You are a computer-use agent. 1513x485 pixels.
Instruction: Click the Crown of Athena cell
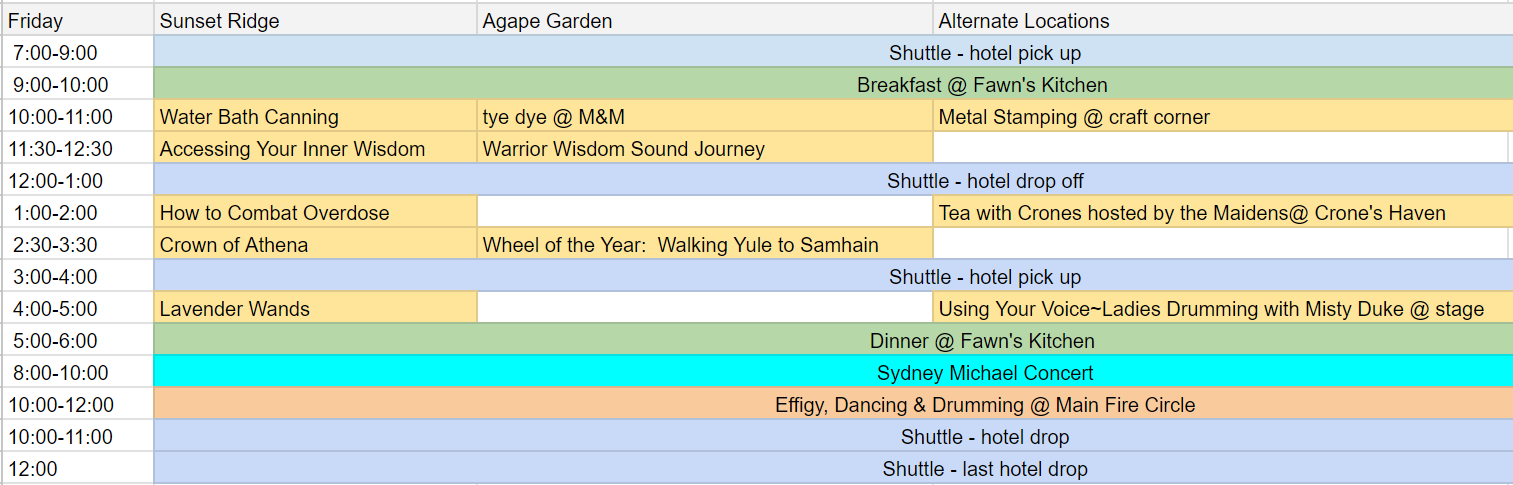[x=315, y=244]
